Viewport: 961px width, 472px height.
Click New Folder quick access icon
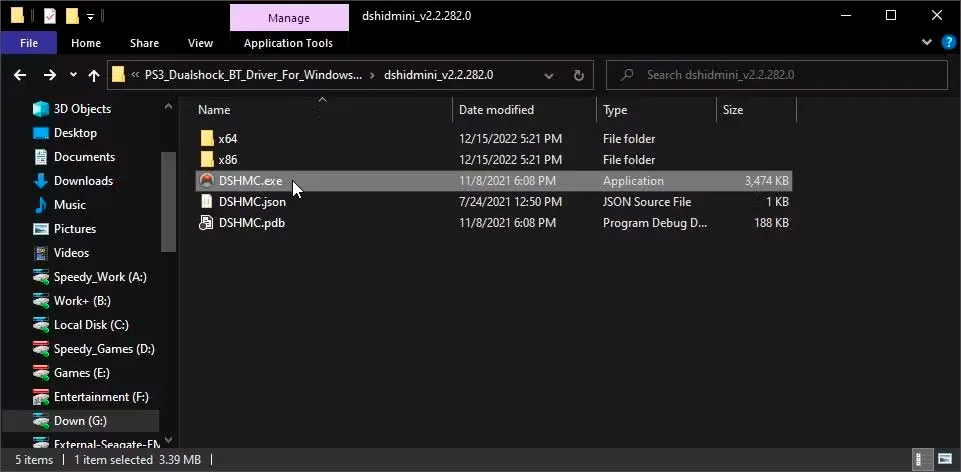[72, 16]
